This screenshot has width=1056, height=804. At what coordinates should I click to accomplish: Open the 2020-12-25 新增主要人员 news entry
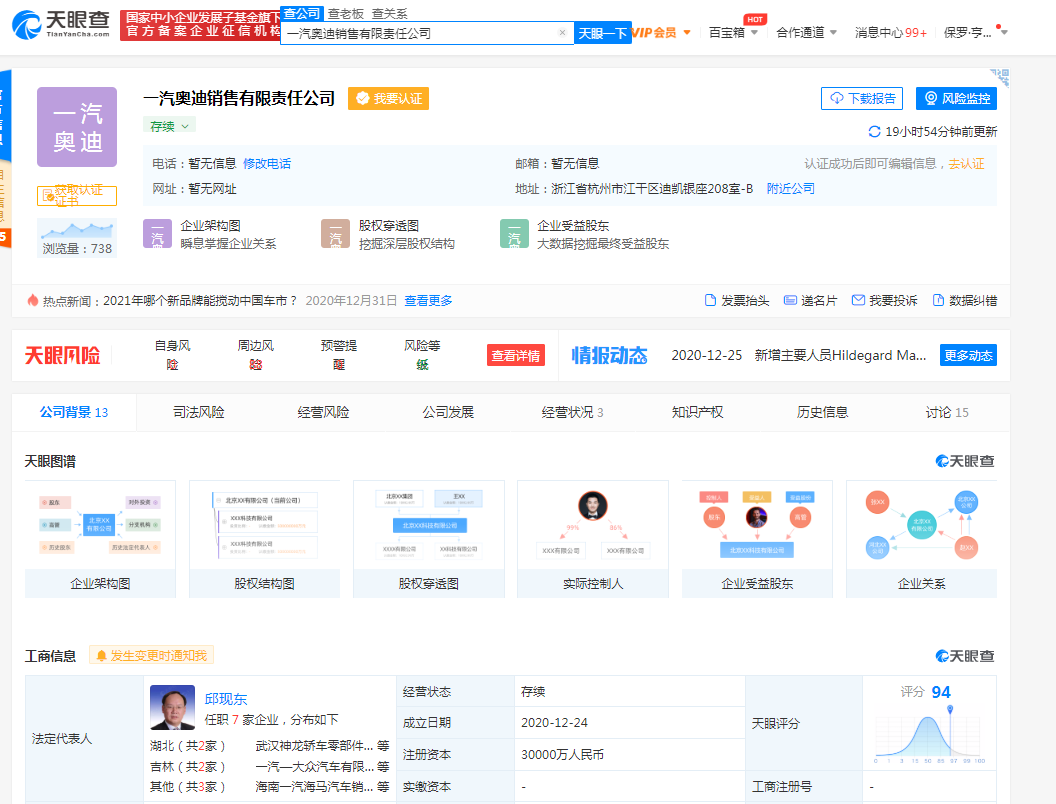tap(799, 356)
